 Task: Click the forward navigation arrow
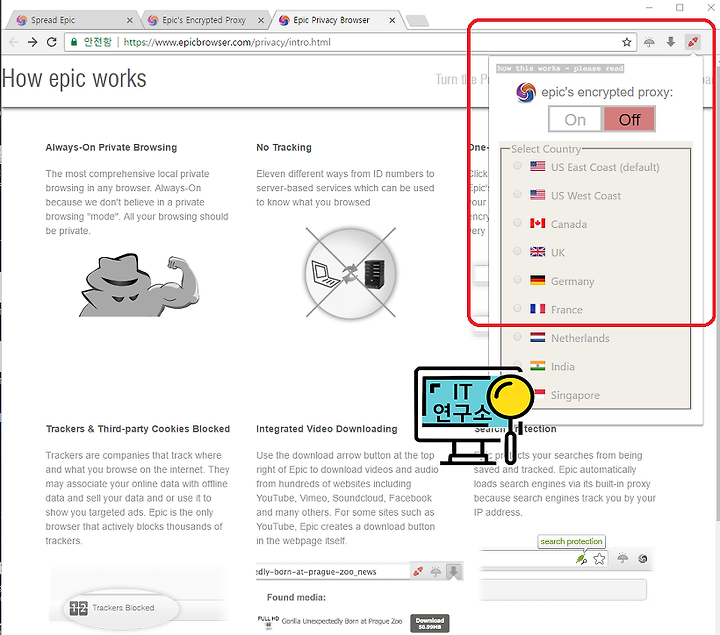pos(33,42)
